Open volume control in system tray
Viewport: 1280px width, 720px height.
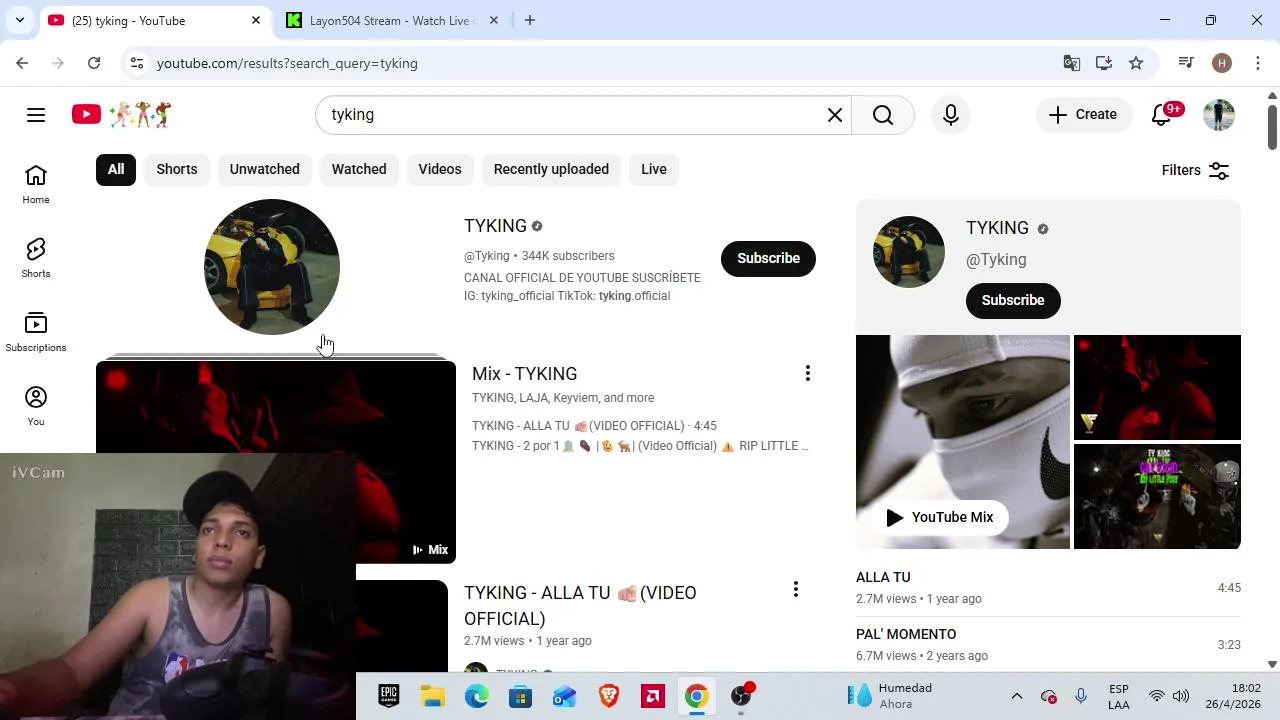coord(1181,696)
